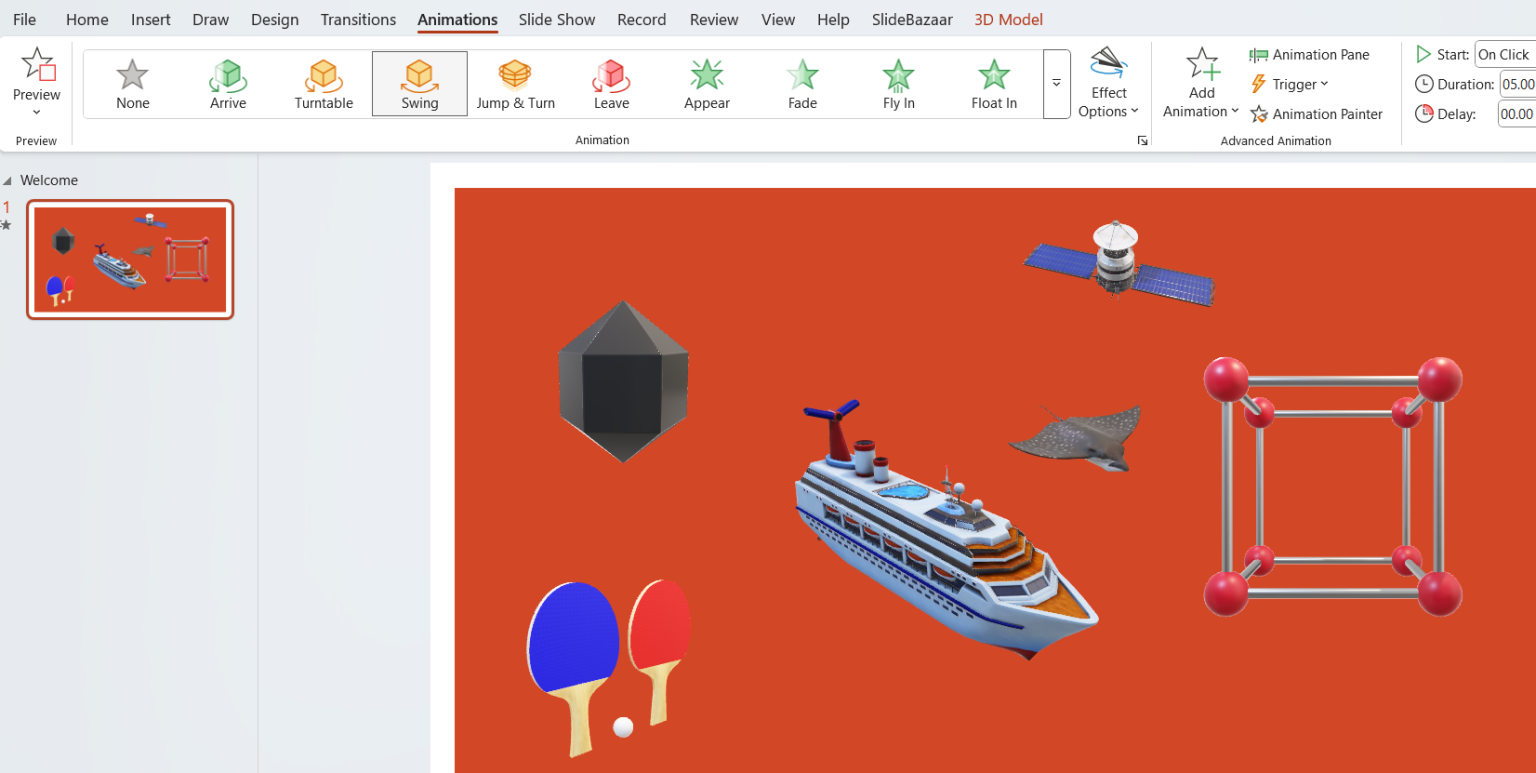Screen dimensions: 1536x773
Task: Open the Start On Click dropdown
Action: pyautogui.click(x=1504, y=54)
